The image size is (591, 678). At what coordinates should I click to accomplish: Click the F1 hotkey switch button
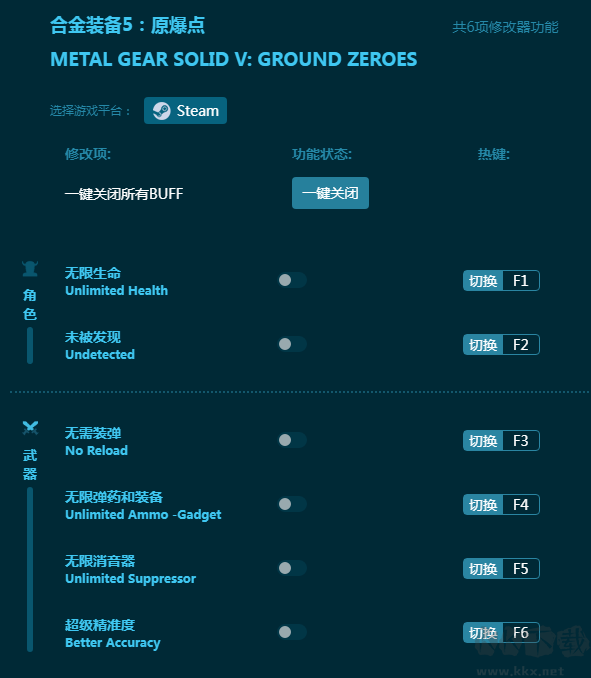tap(483, 281)
